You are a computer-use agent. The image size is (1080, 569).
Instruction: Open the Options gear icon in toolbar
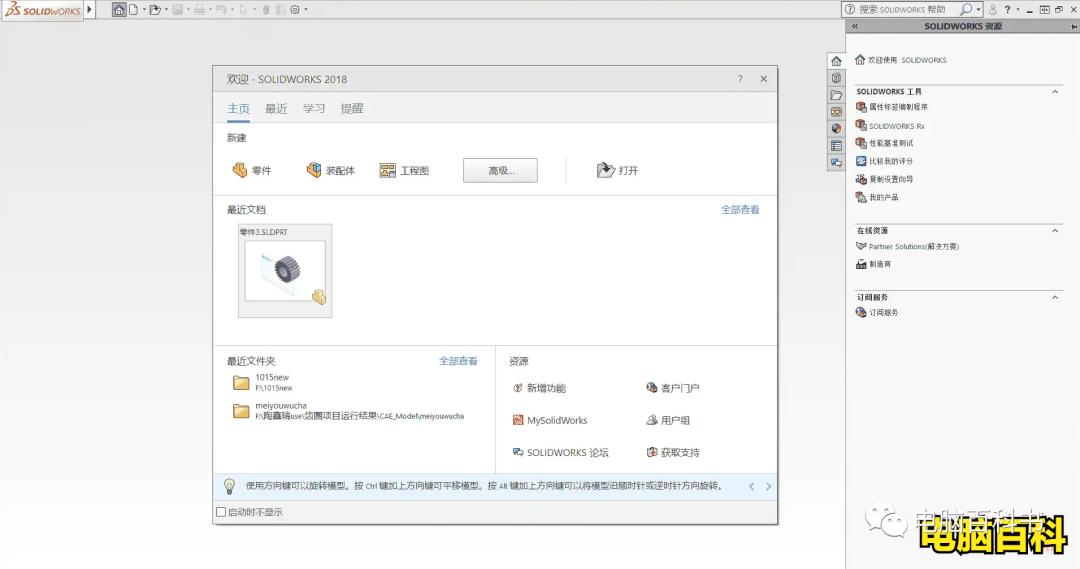pyautogui.click(x=295, y=10)
